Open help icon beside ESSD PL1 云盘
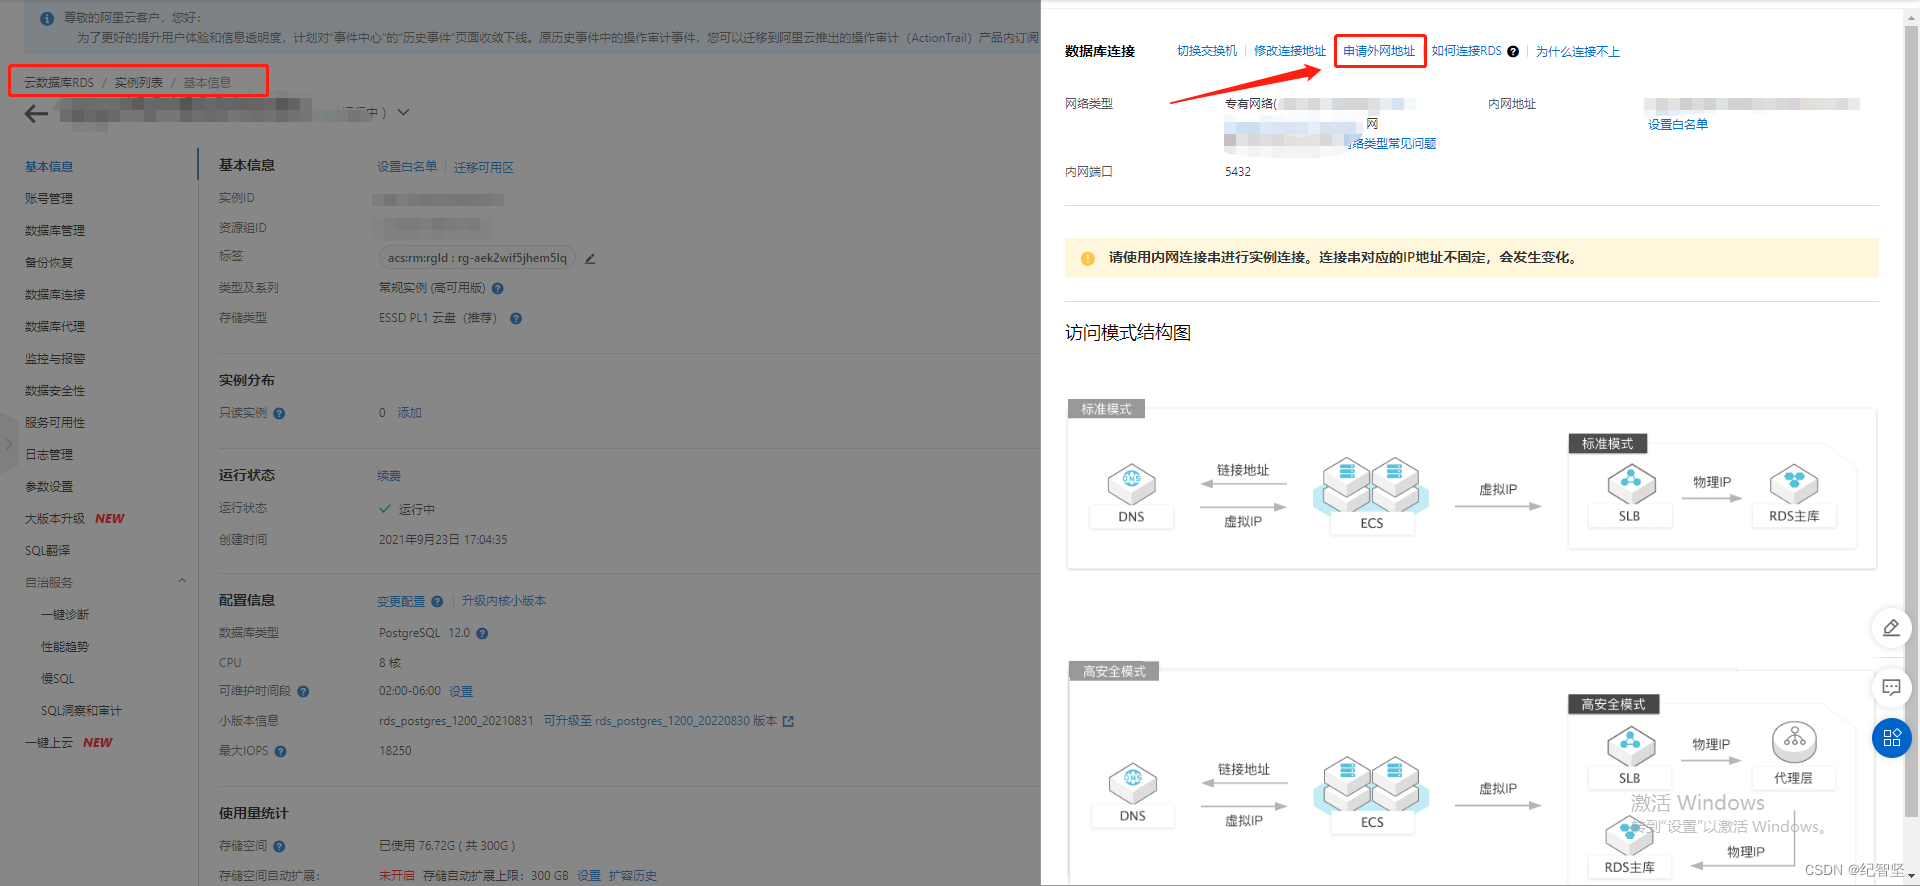 pos(516,318)
